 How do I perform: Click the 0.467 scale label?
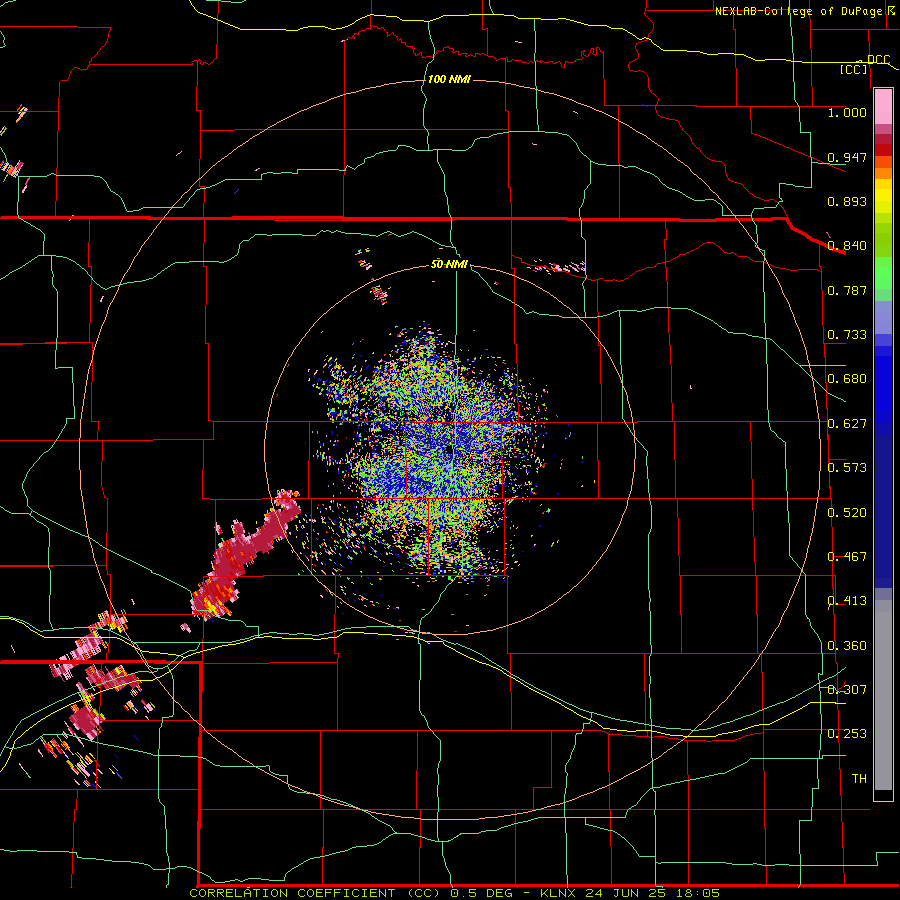pos(847,557)
